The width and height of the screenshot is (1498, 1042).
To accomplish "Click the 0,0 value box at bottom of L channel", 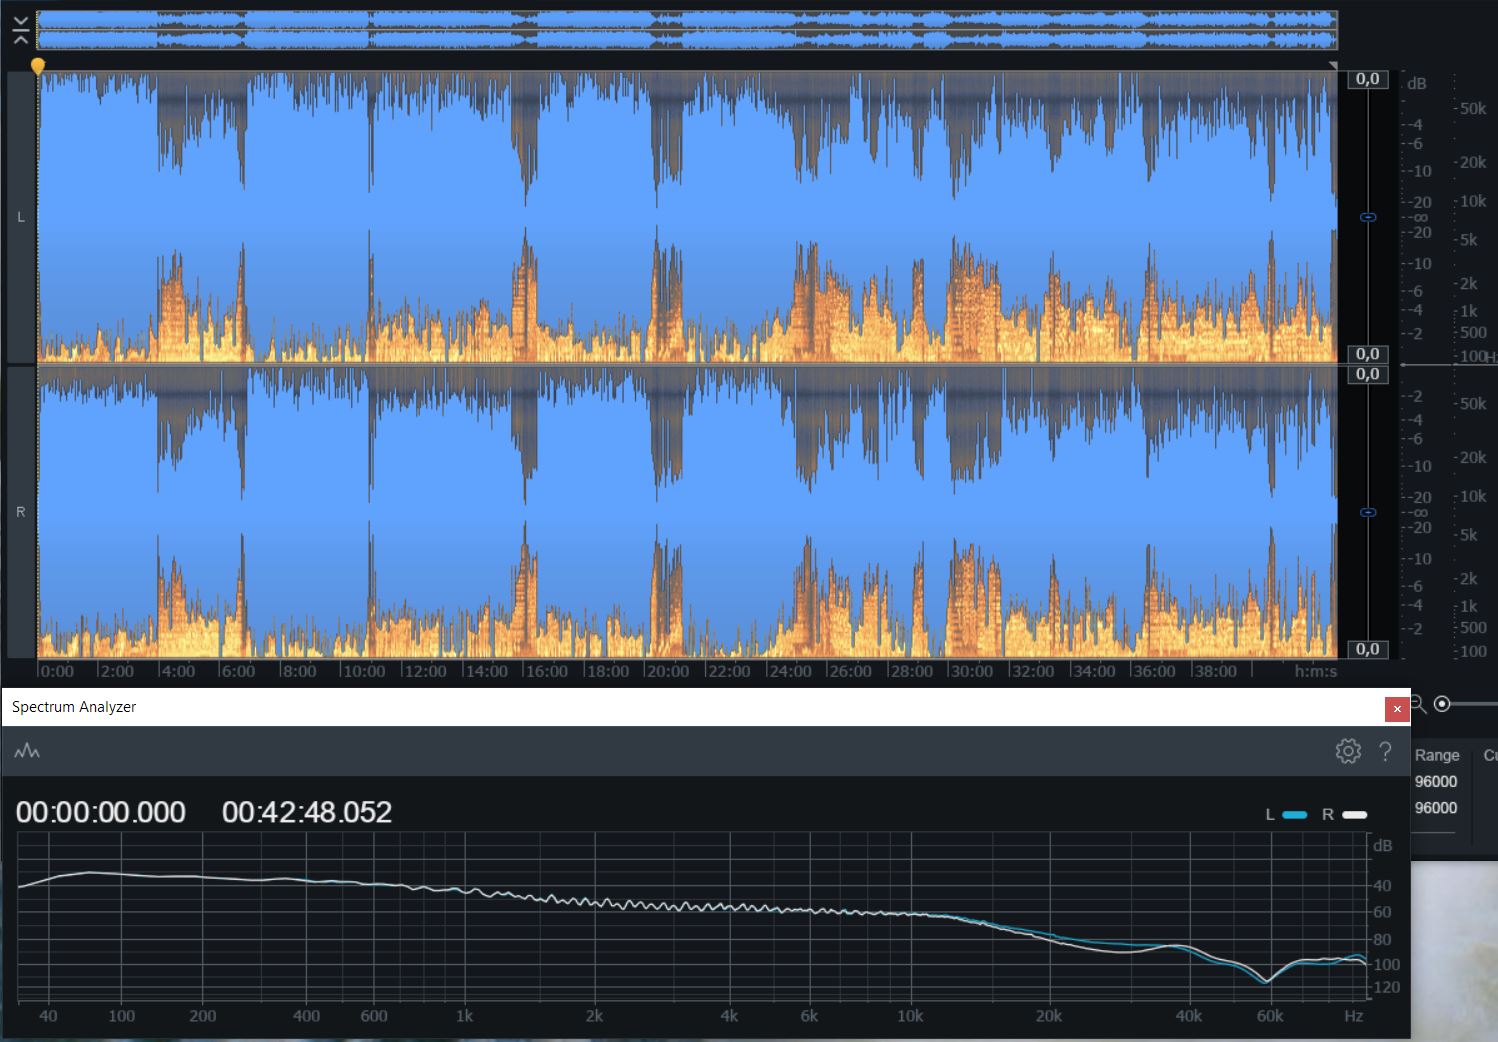I will pos(1368,354).
